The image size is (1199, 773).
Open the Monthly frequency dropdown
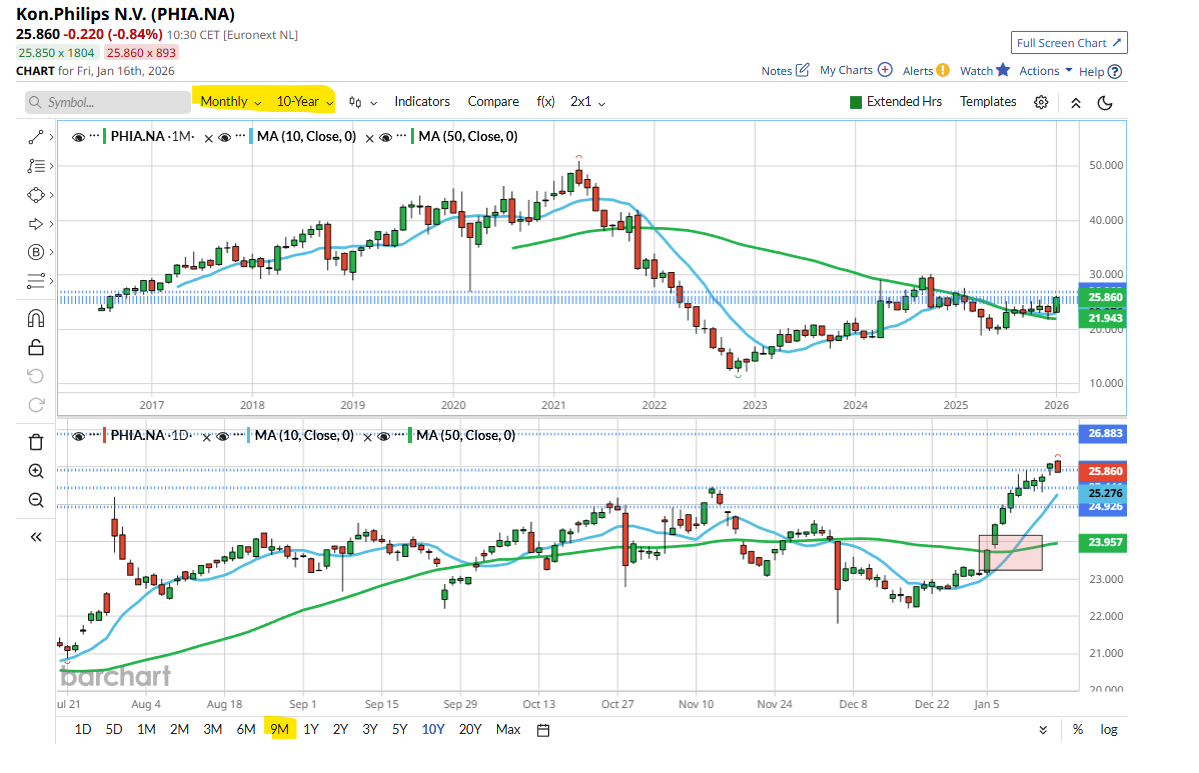pyautogui.click(x=230, y=102)
